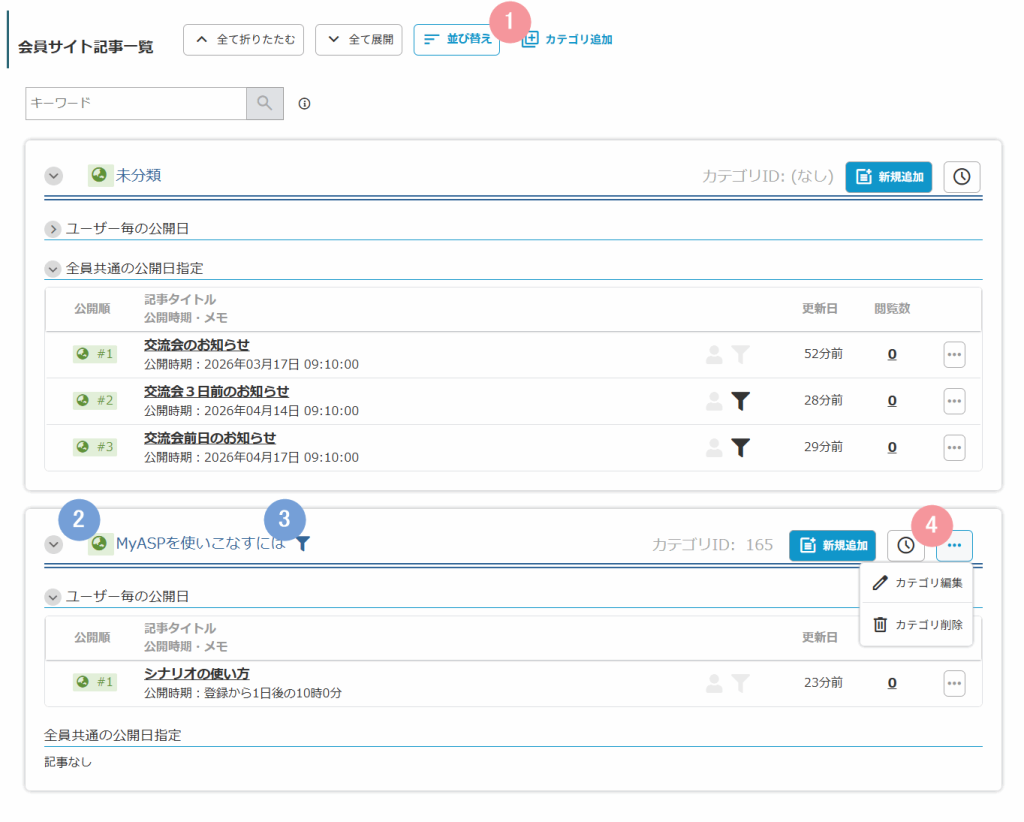Collapse the MyASPを使いこなすには category
The image size is (1024, 822).
[x=54, y=545]
